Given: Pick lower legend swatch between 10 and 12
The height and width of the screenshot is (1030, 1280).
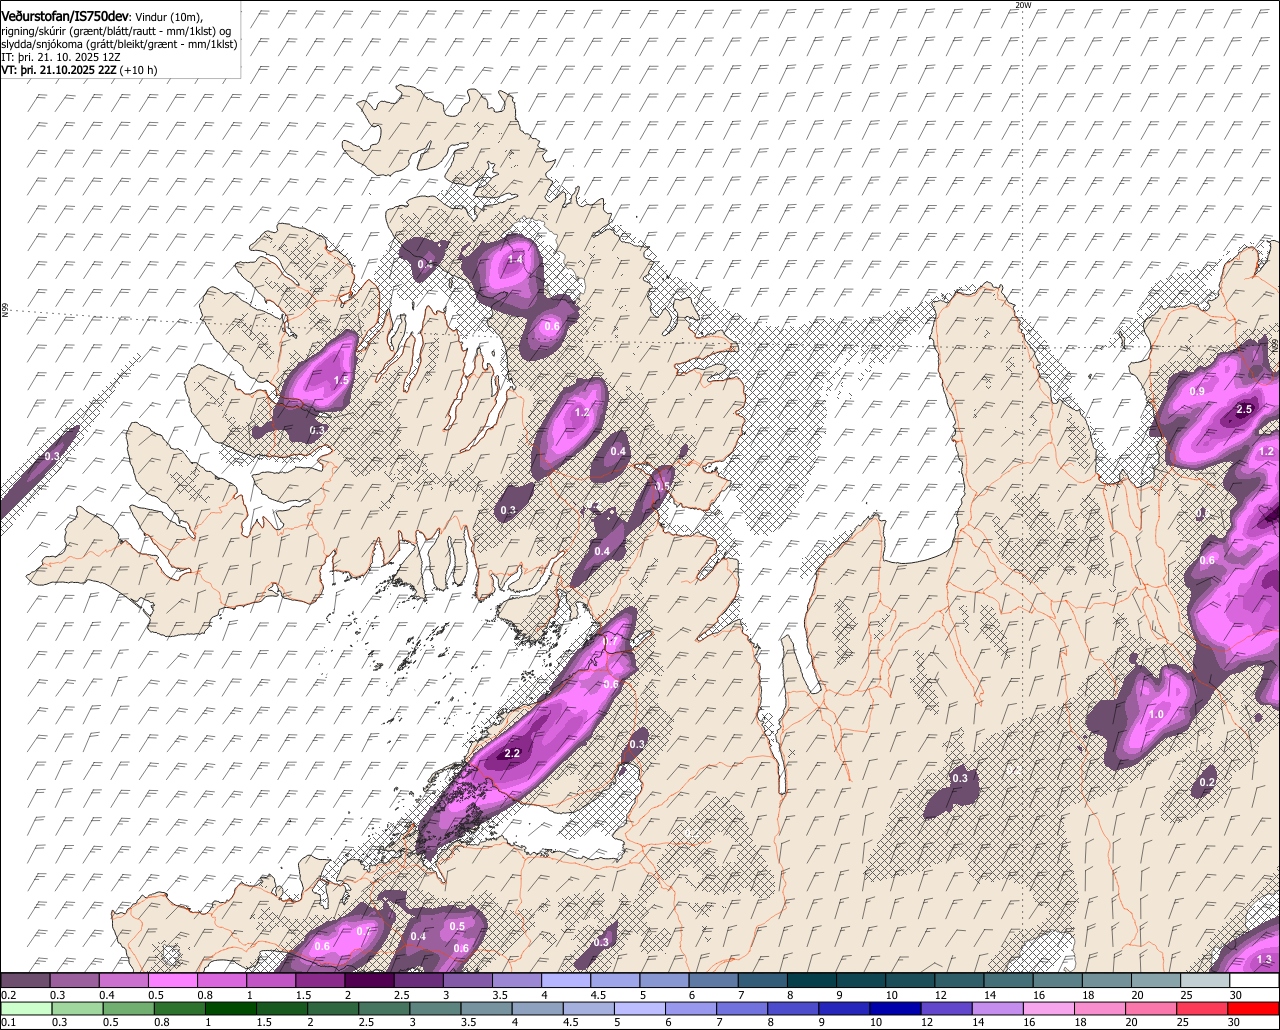Looking at the screenshot, I should [896, 1008].
